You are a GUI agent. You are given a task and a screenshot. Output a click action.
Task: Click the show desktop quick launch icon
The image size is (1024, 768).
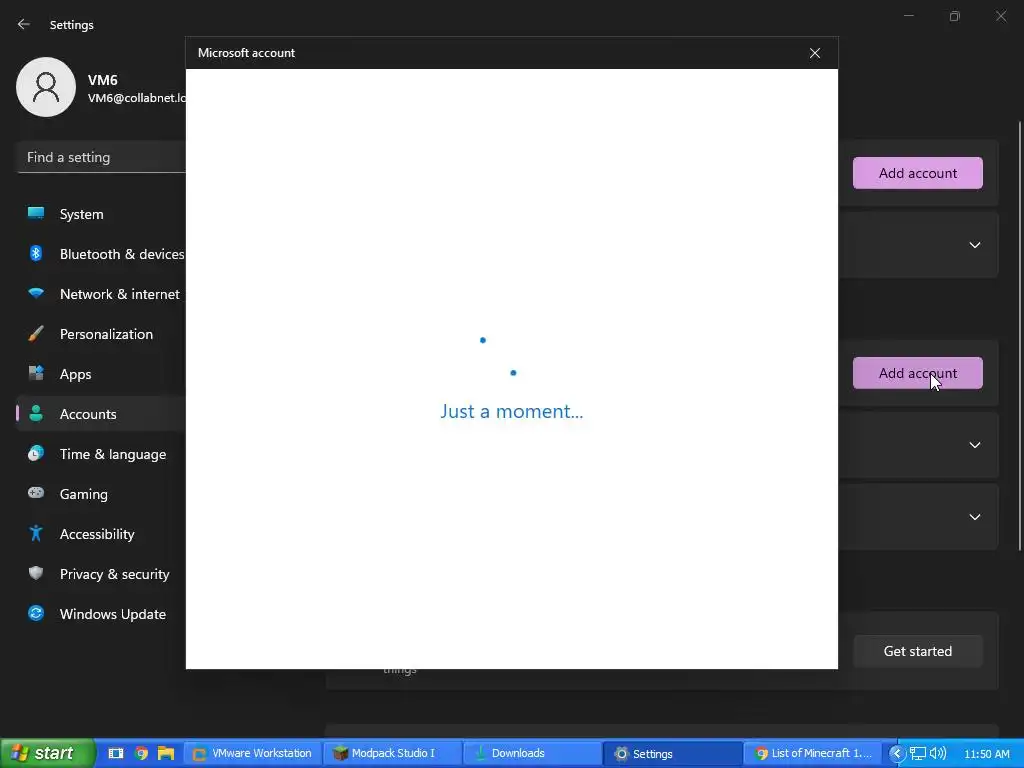pos(116,753)
